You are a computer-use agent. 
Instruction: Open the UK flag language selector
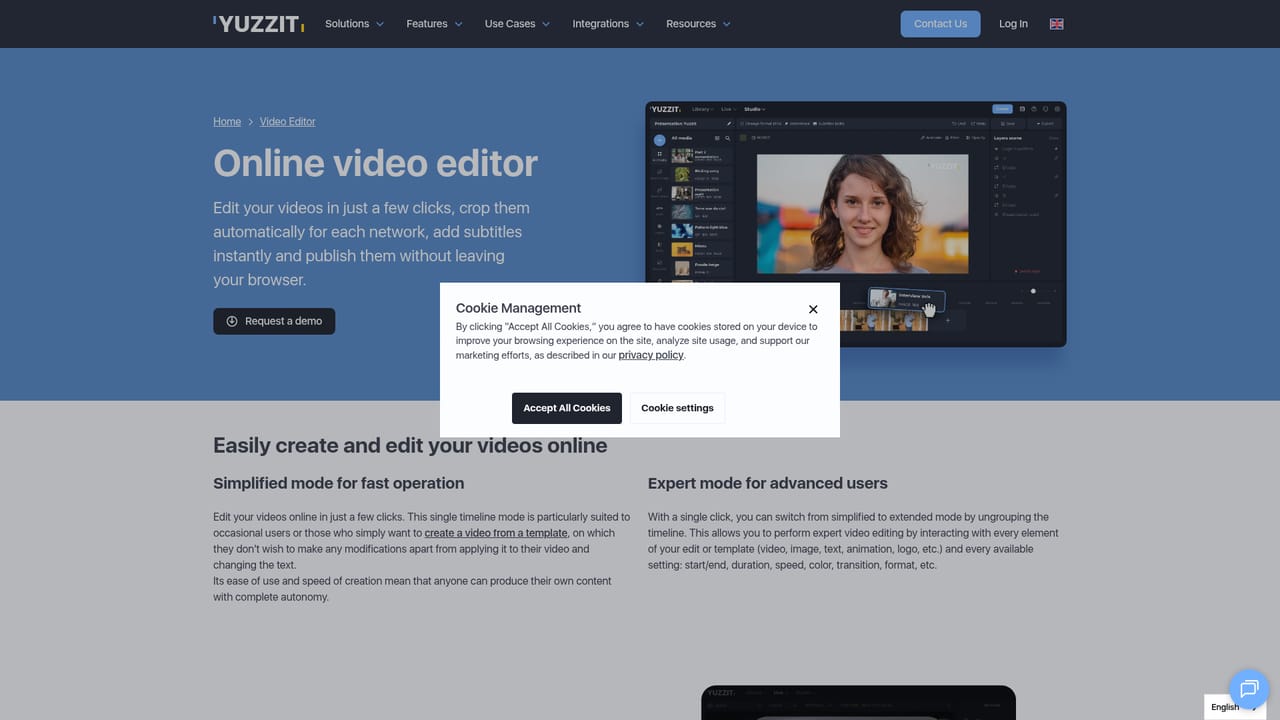(x=1056, y=24)
